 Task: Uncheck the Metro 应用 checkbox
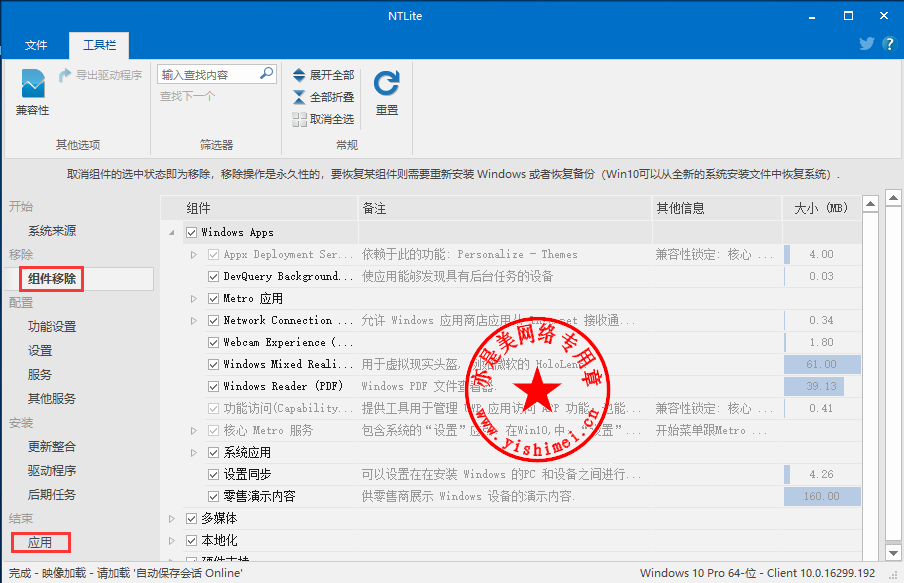click(213, 299)
